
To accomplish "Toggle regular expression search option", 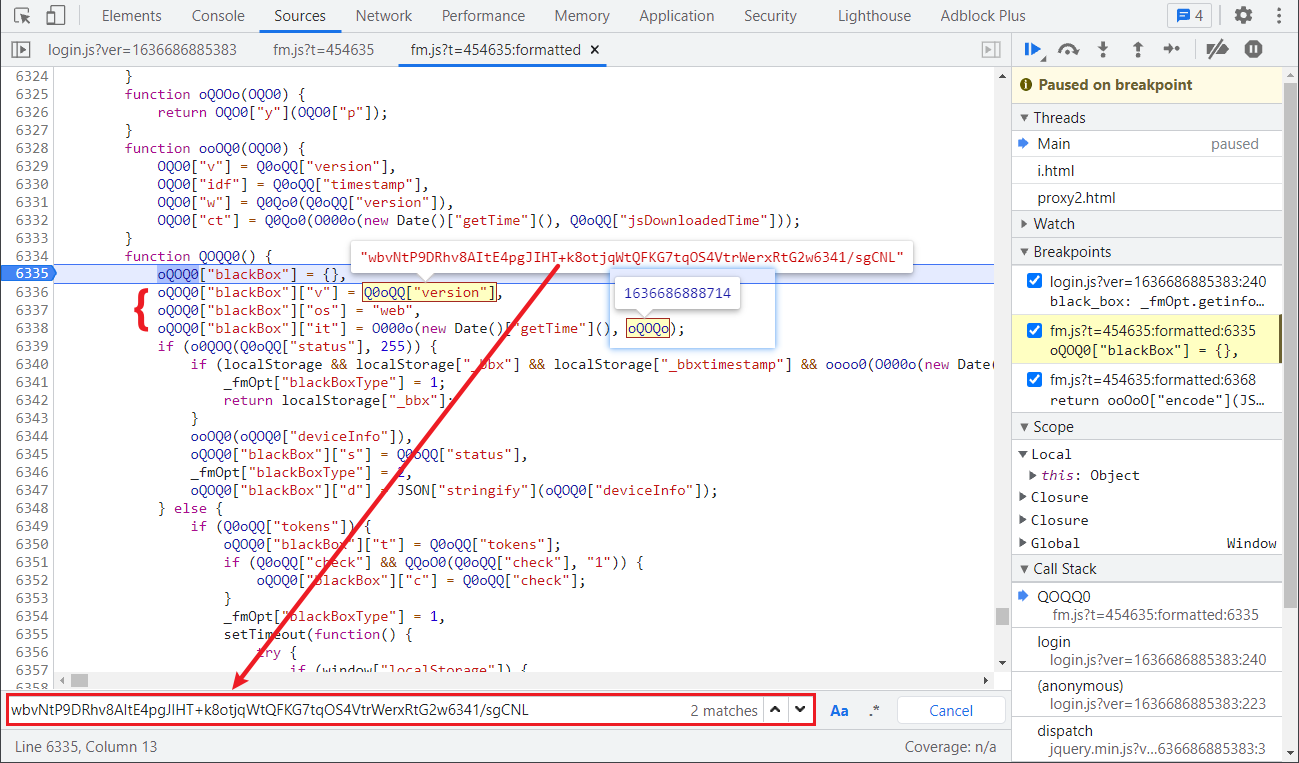I will [874, 711].
